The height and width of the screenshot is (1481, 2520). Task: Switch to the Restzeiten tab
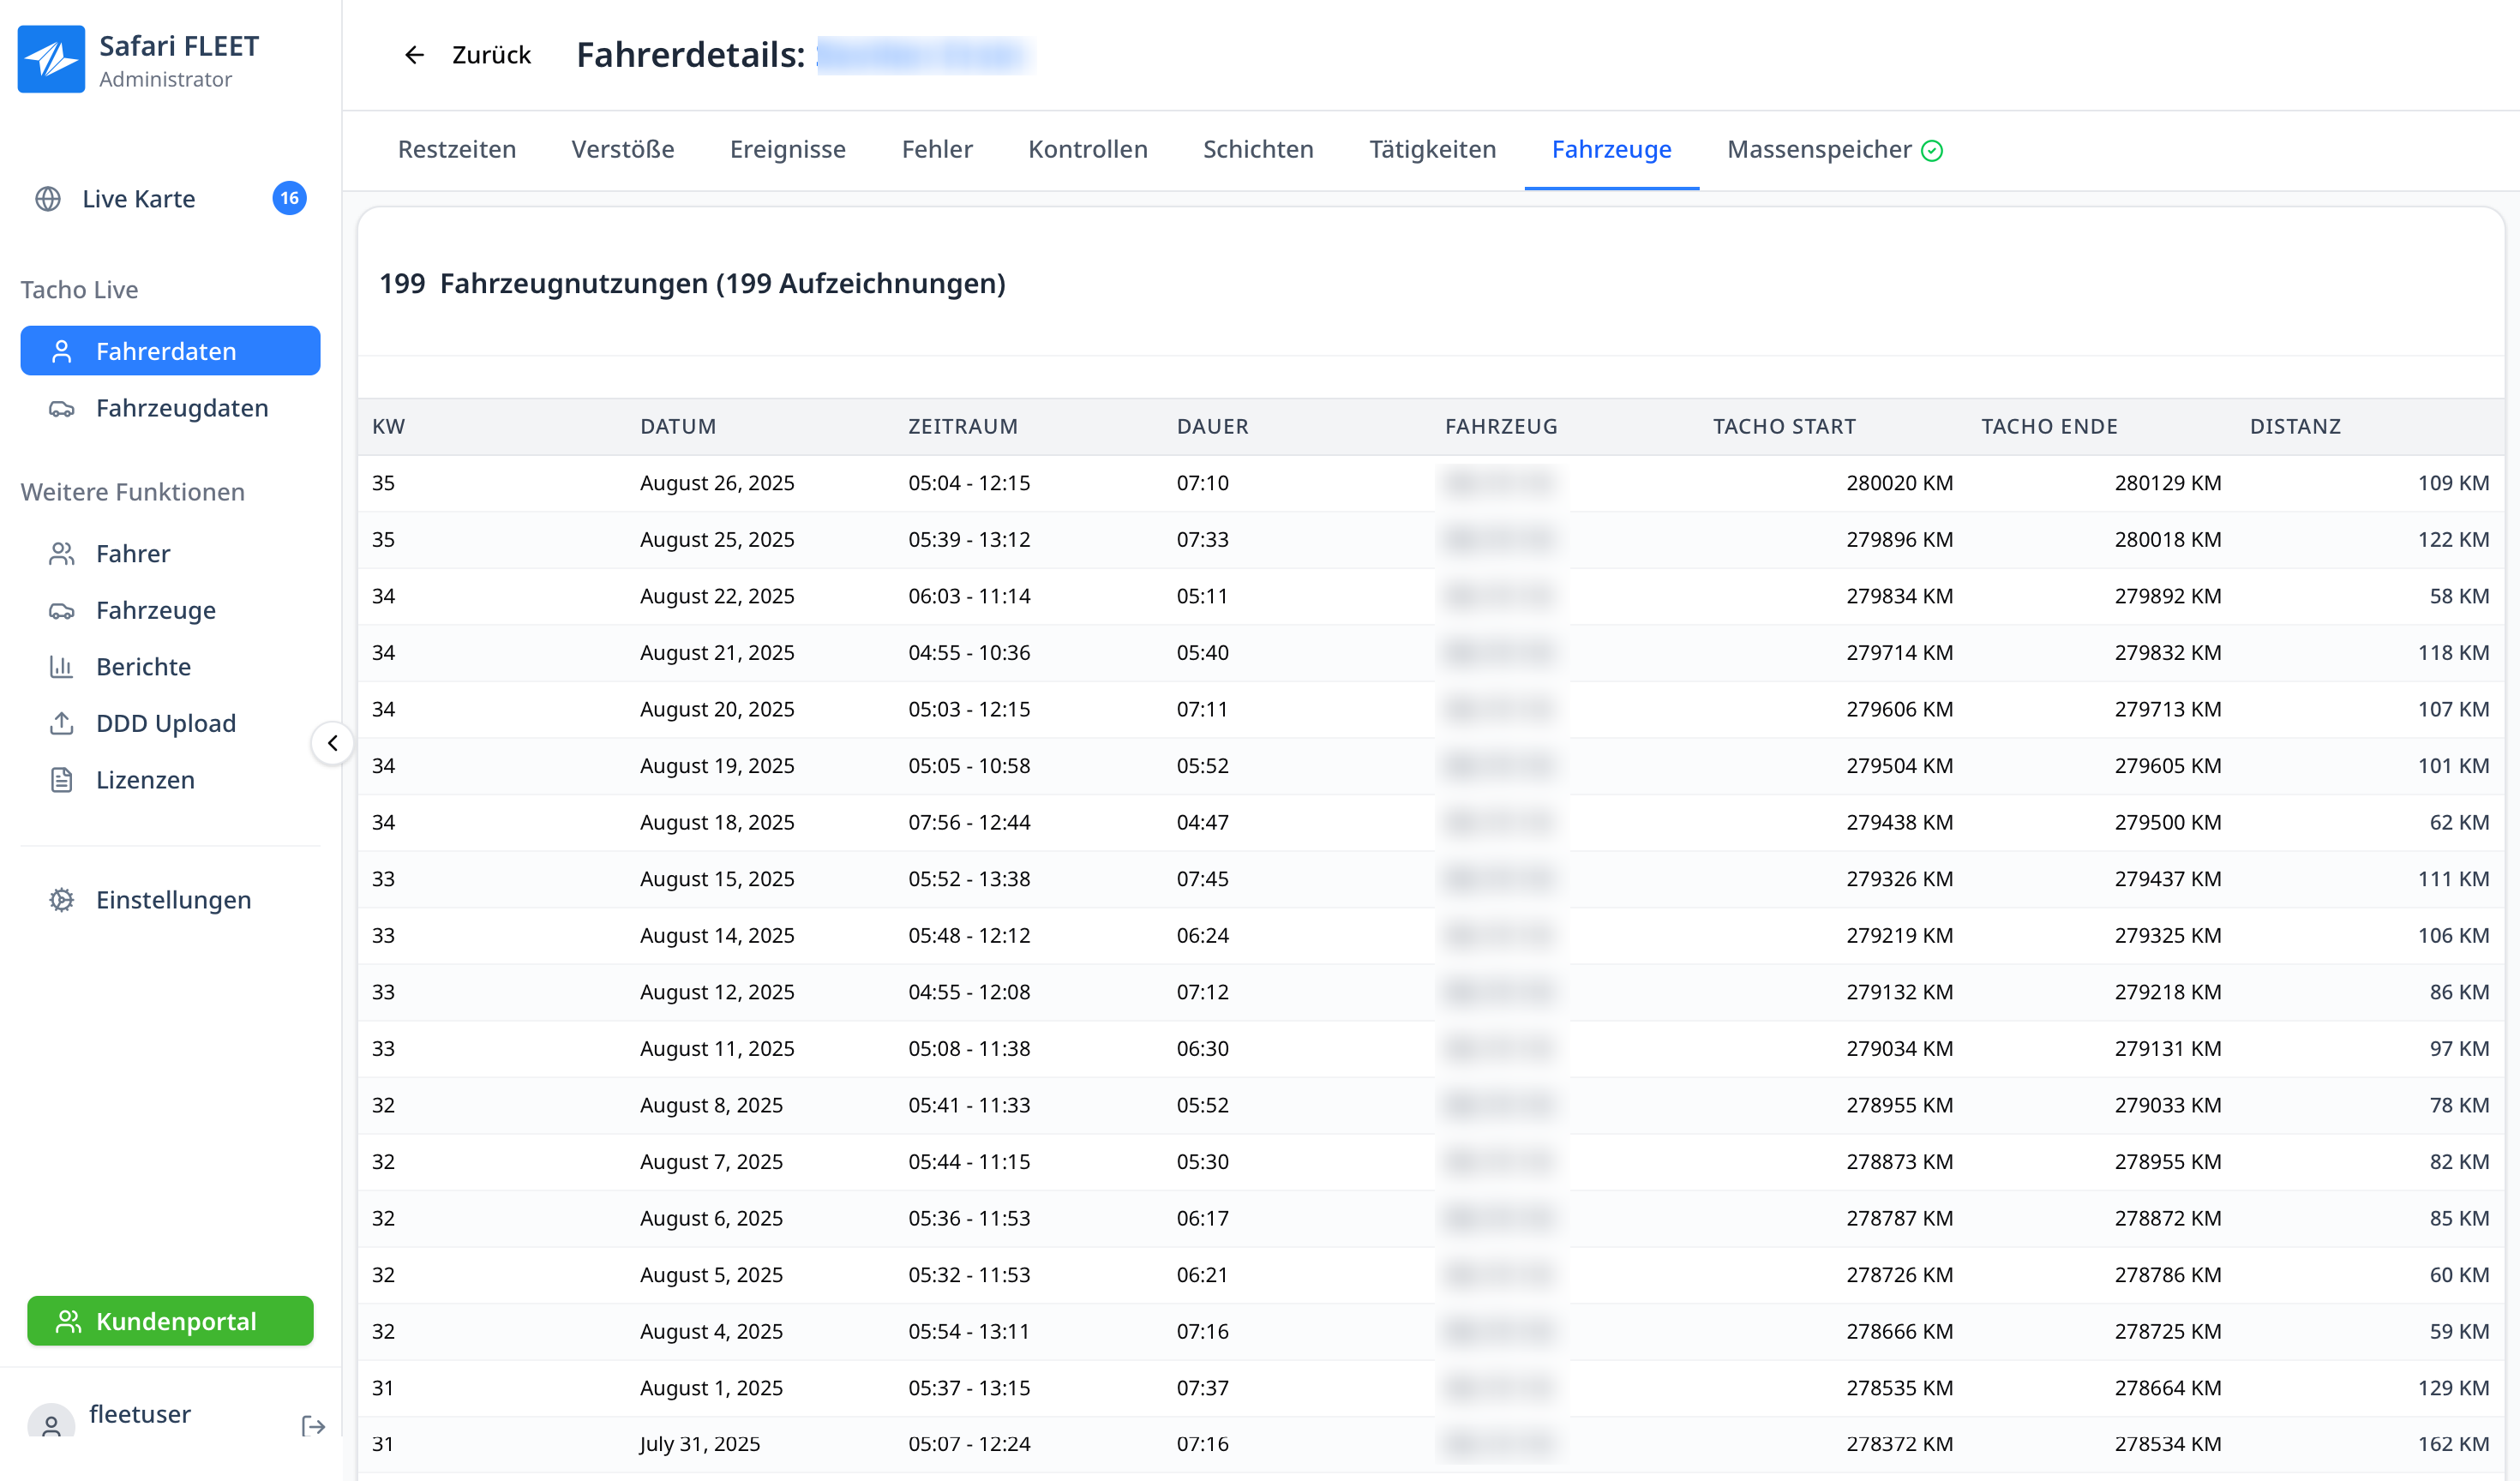pyautogui.click(x=456, y=149)
